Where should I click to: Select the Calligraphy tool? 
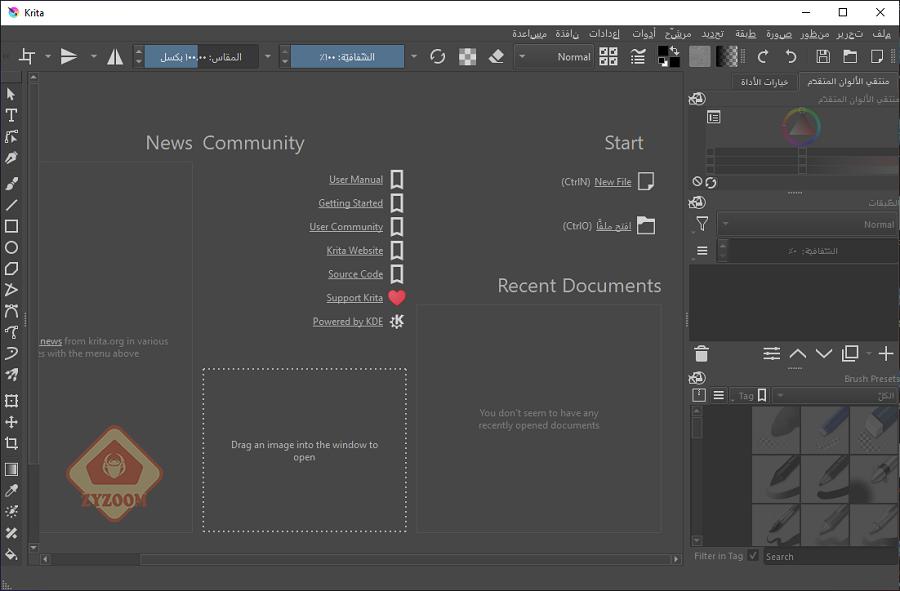(11, 158)
